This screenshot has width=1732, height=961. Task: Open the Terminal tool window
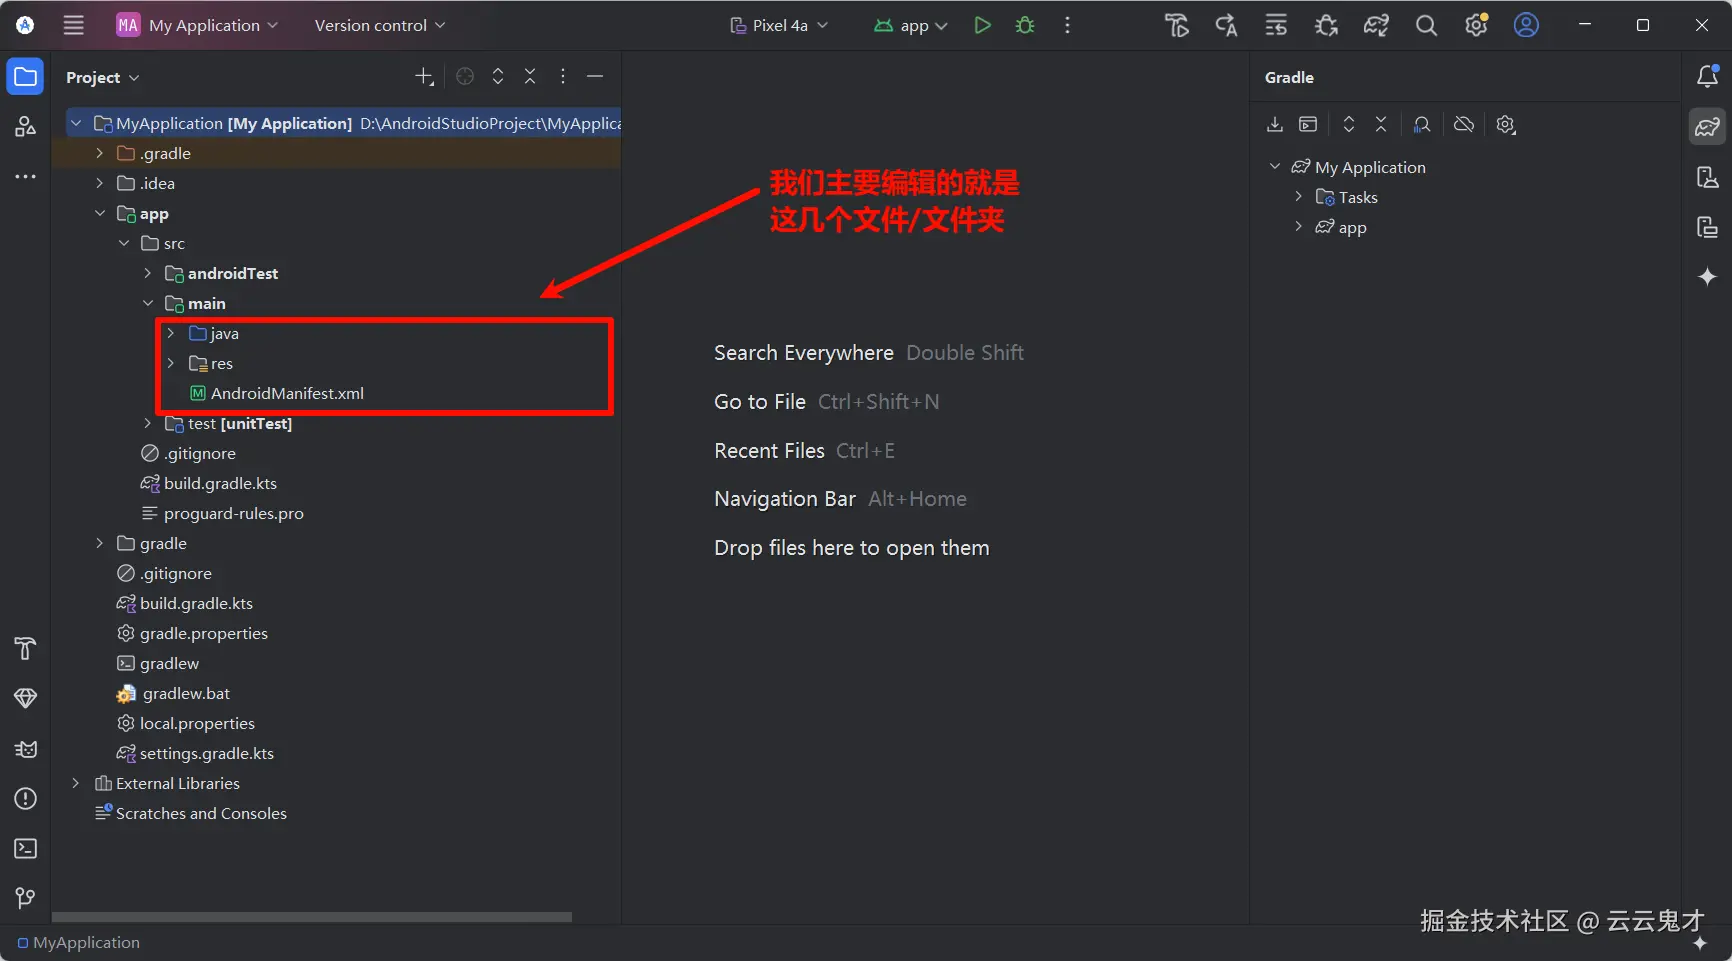pyautogui.click(x=25, y=848)
